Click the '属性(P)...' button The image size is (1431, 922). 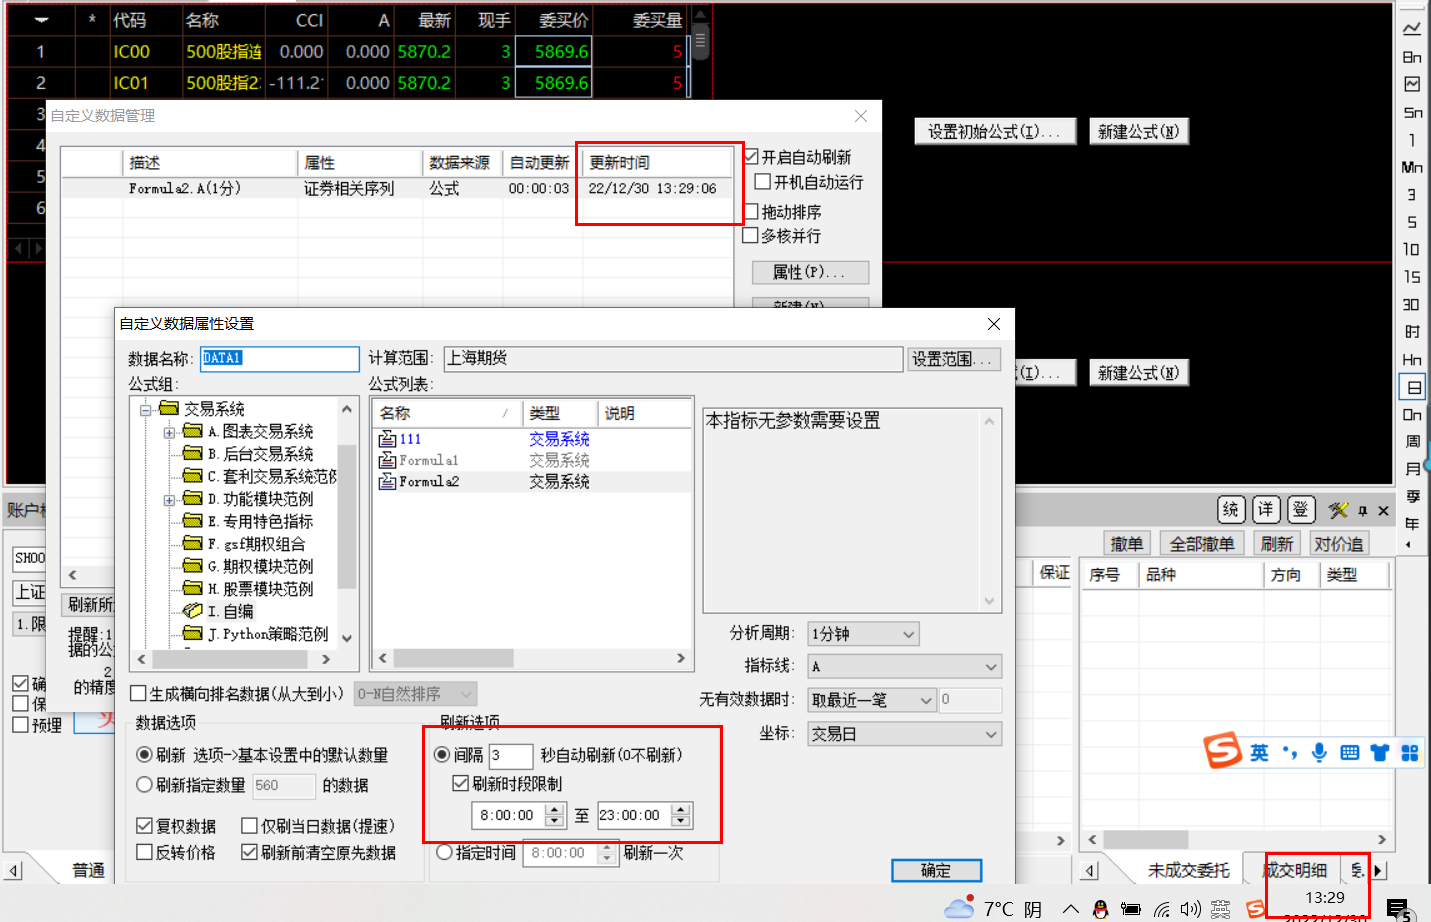coord(810,272)
